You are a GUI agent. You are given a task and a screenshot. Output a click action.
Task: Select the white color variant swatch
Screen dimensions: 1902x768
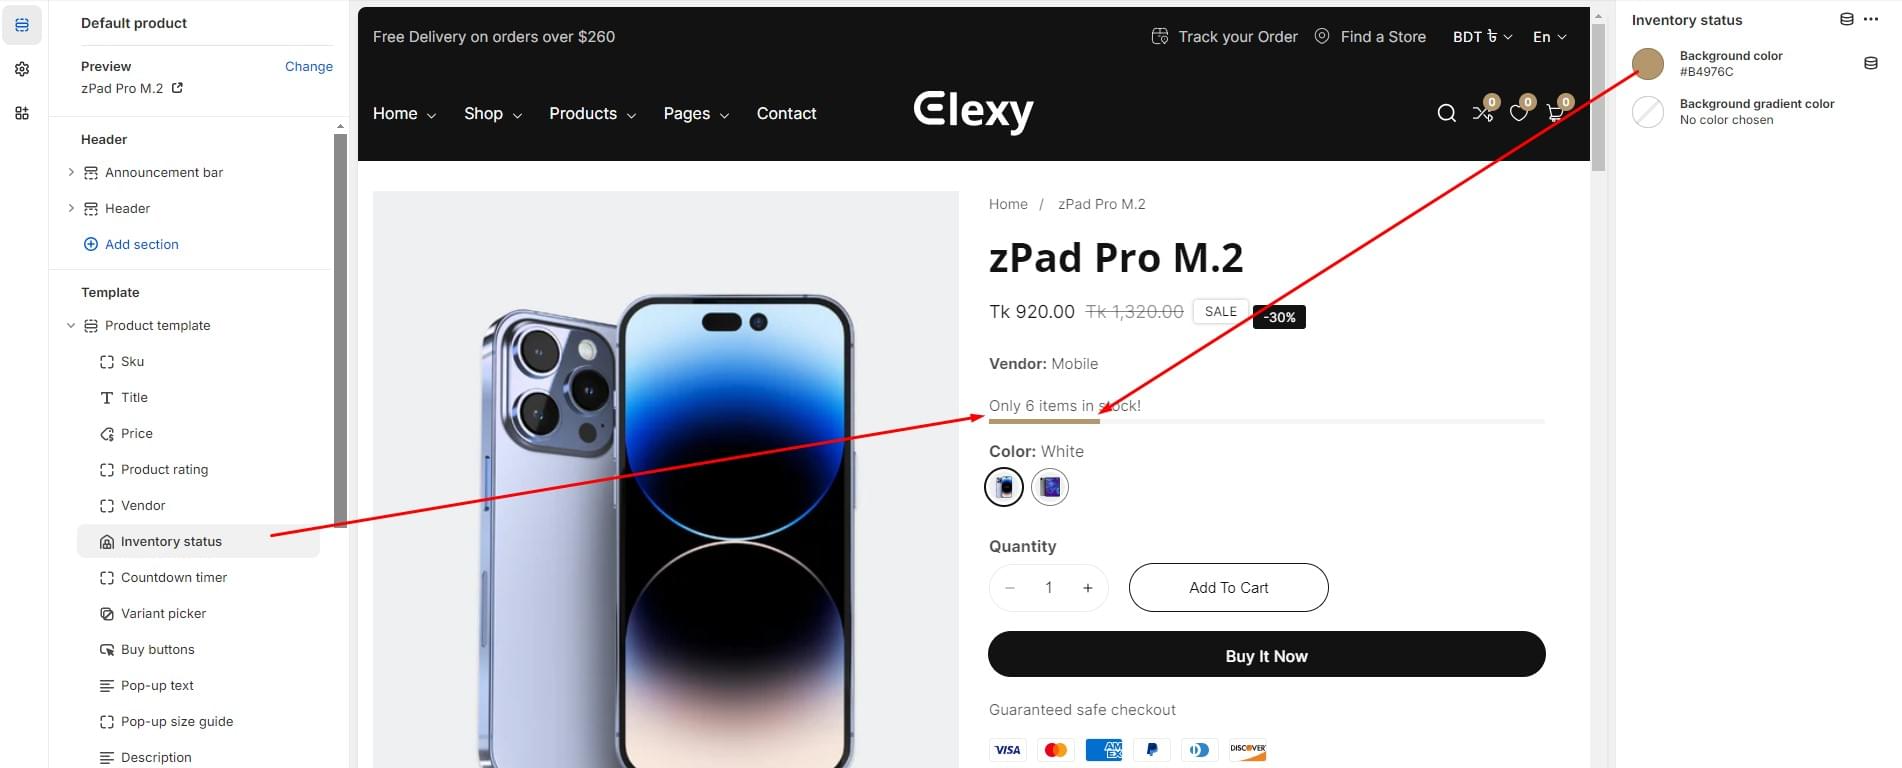[1004, 487]
